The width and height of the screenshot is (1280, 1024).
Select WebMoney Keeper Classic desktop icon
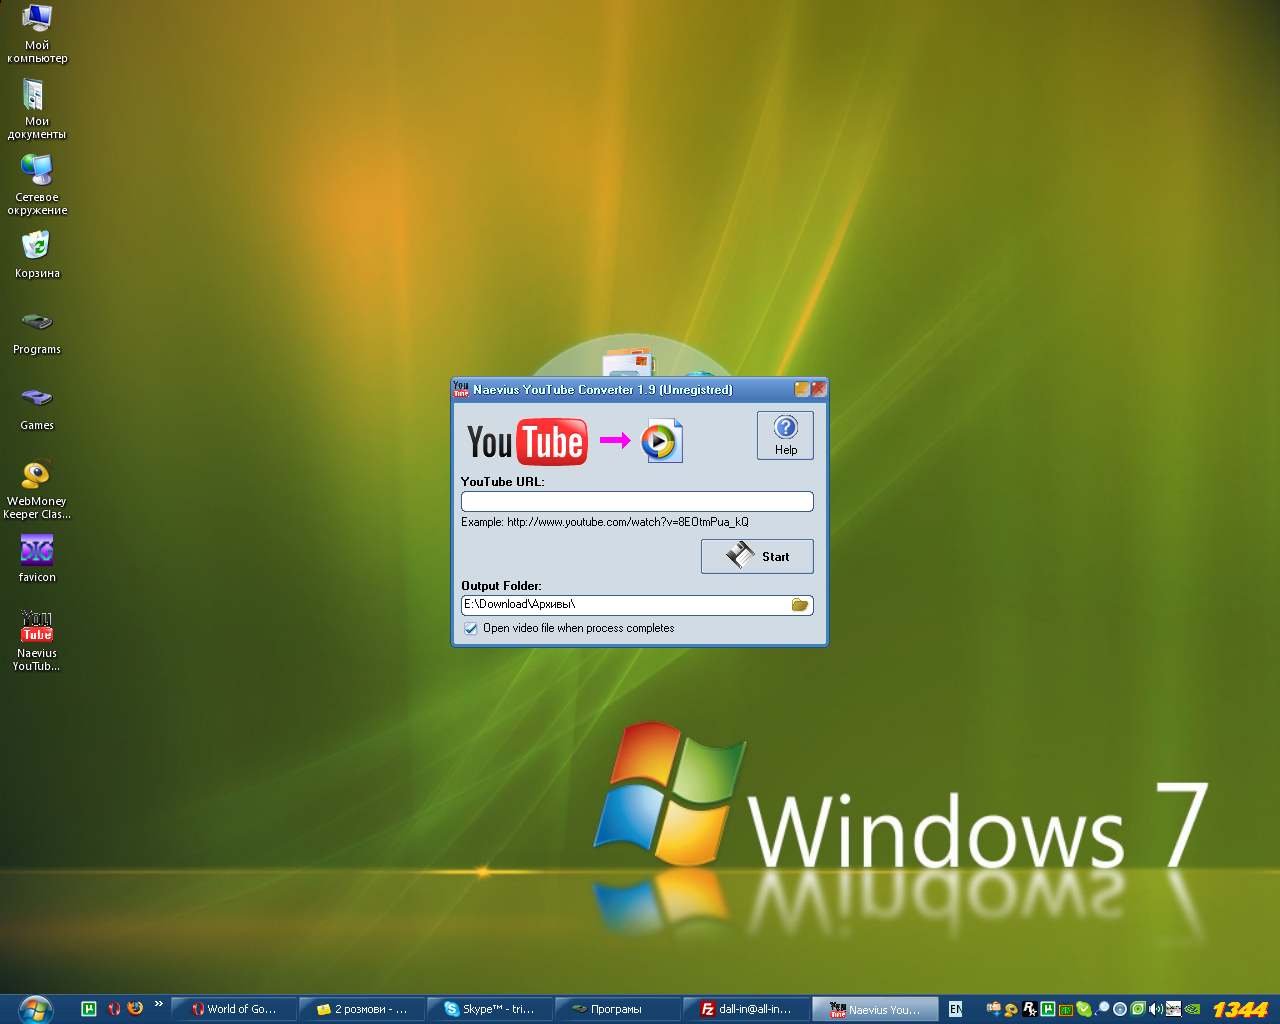tap(37, 490)
